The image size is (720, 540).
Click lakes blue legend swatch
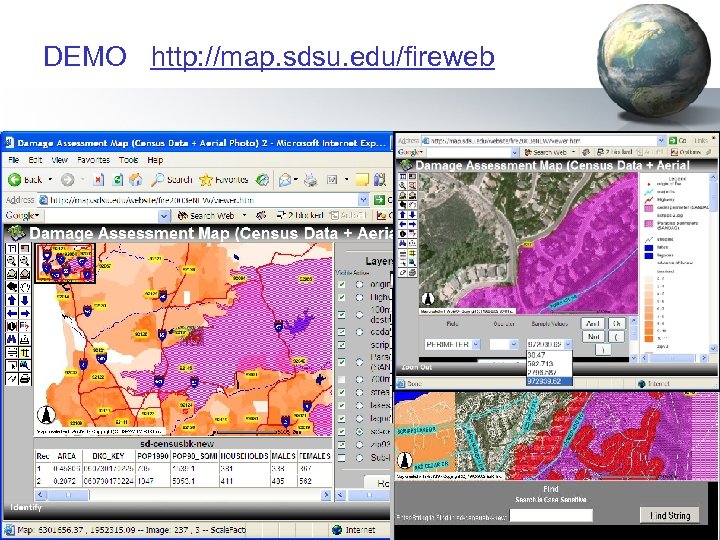point(649,248)
